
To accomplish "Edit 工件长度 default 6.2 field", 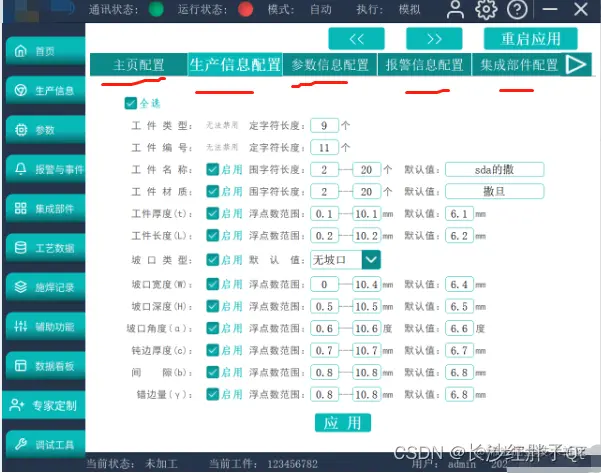I will point(459,235).
